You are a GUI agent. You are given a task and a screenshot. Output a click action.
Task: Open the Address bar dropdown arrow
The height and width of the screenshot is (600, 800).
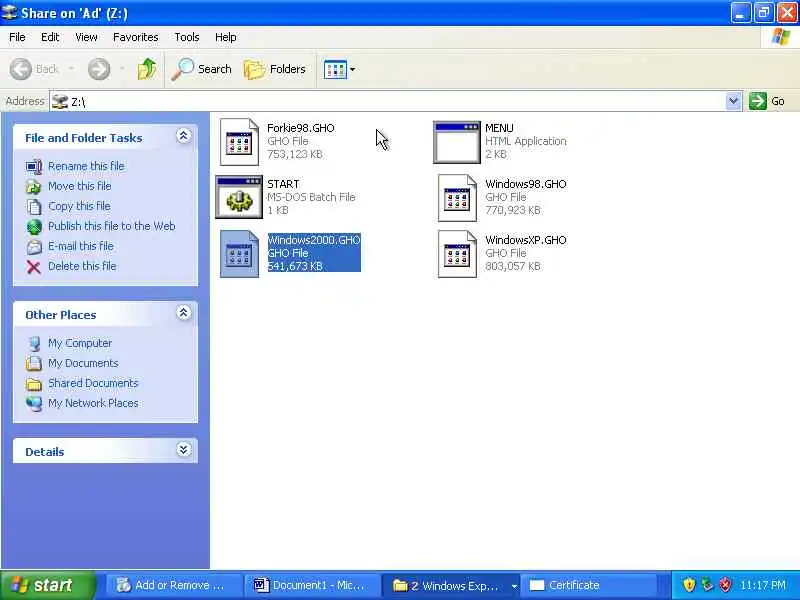point(733,101)
